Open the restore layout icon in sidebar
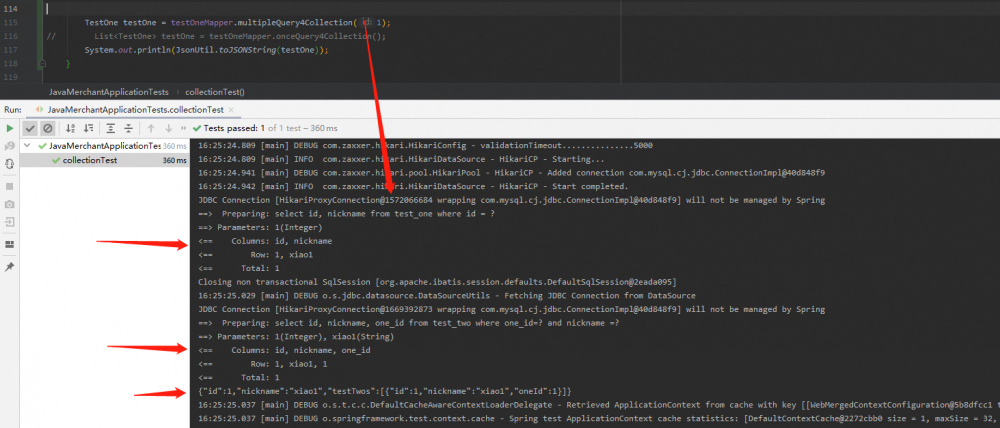 (10, 244)
